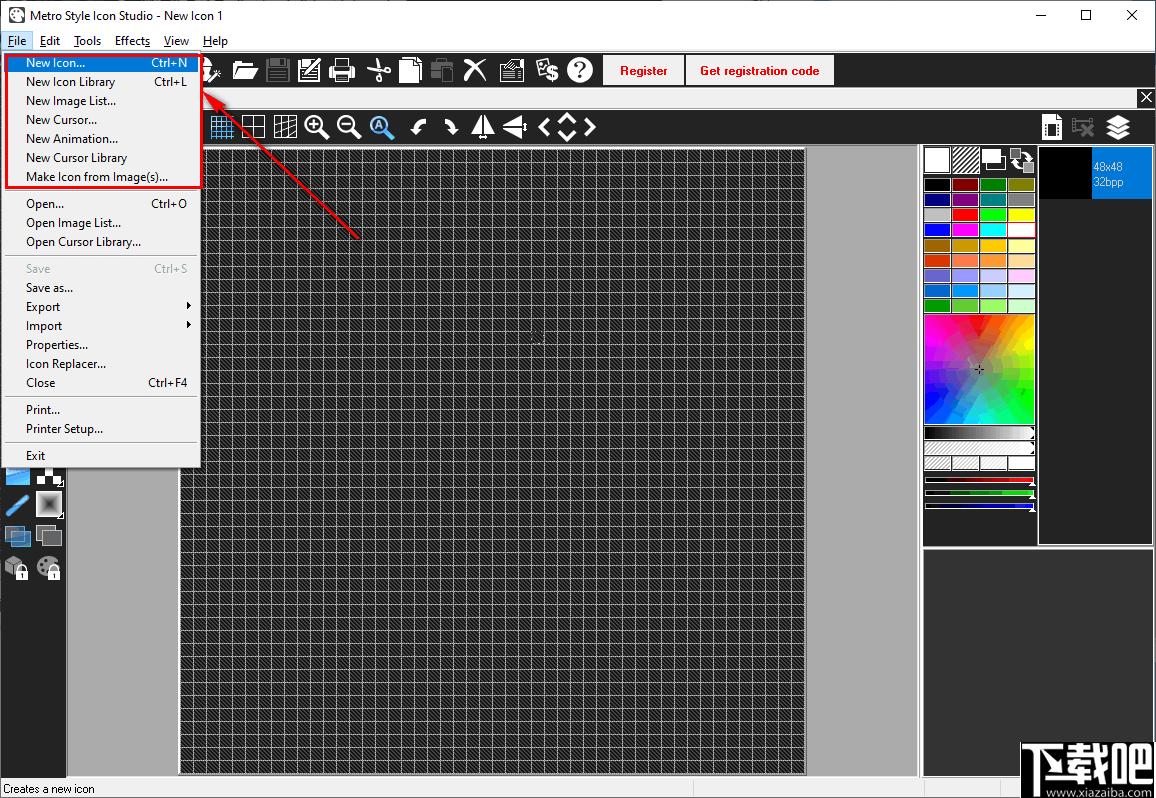Pick the bright red color swatch
Screen dimensions: 1156x798
(x=965, y=215)
